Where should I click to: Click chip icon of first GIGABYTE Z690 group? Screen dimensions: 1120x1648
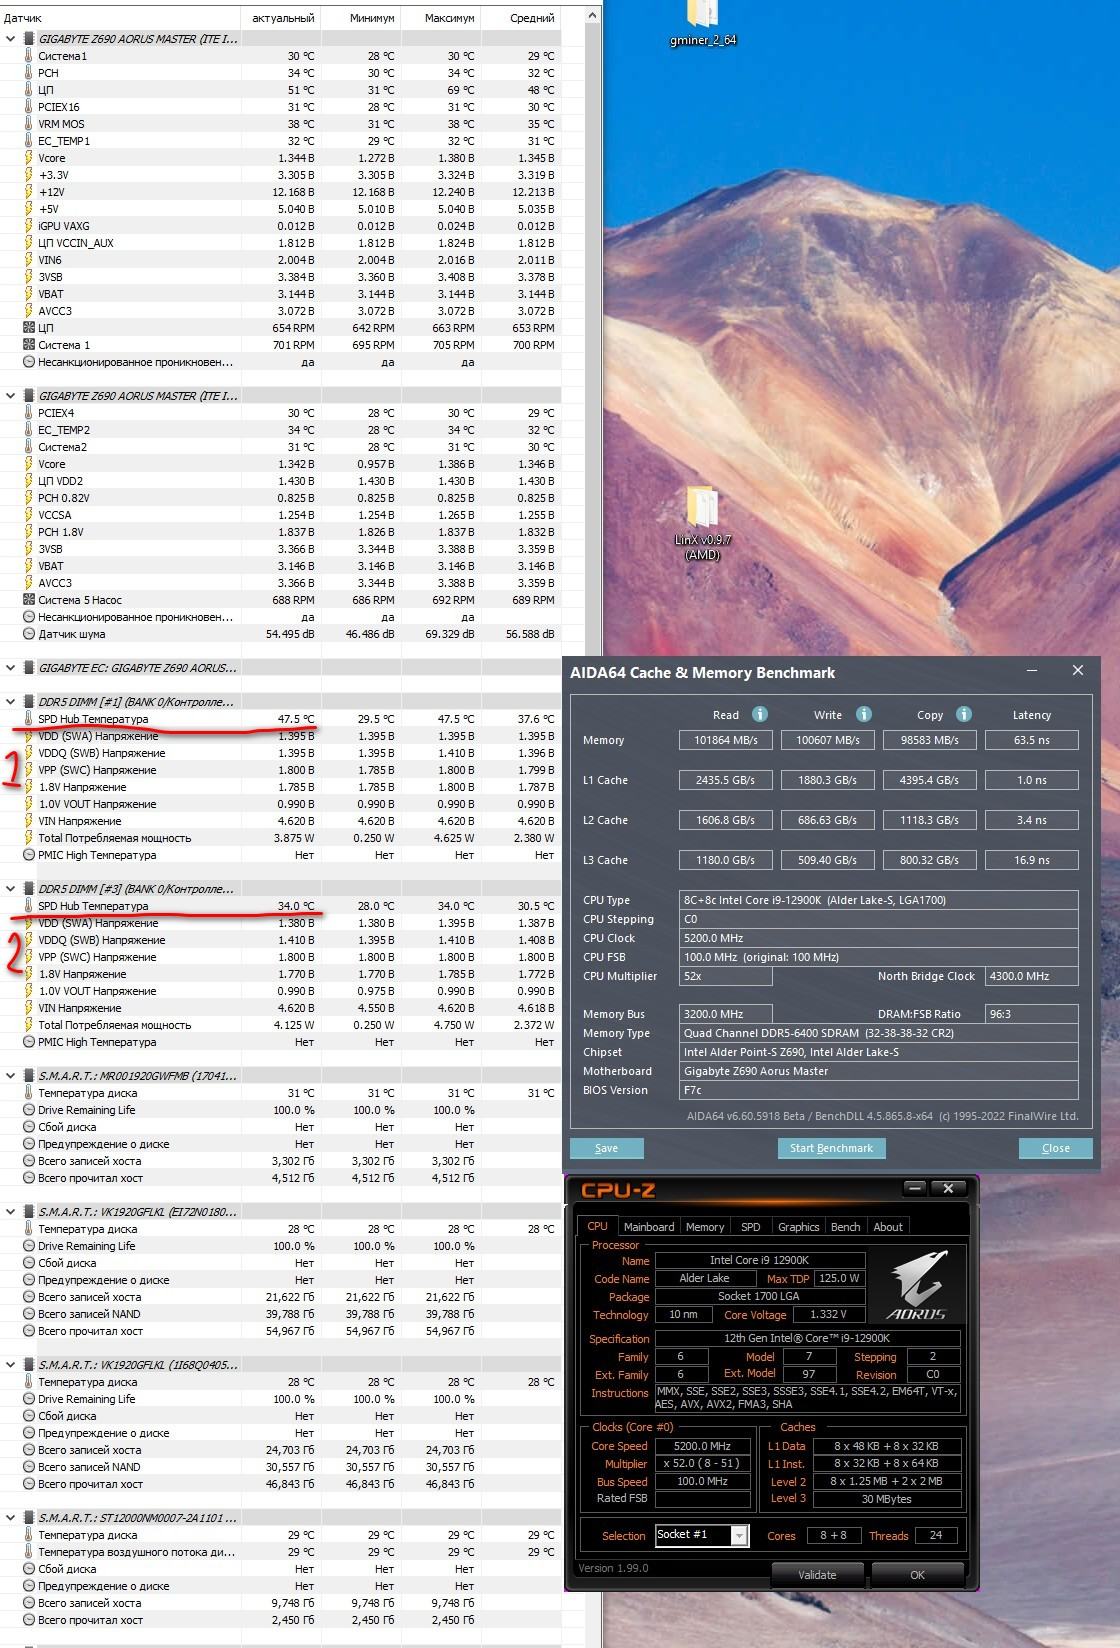click(28, 39)
